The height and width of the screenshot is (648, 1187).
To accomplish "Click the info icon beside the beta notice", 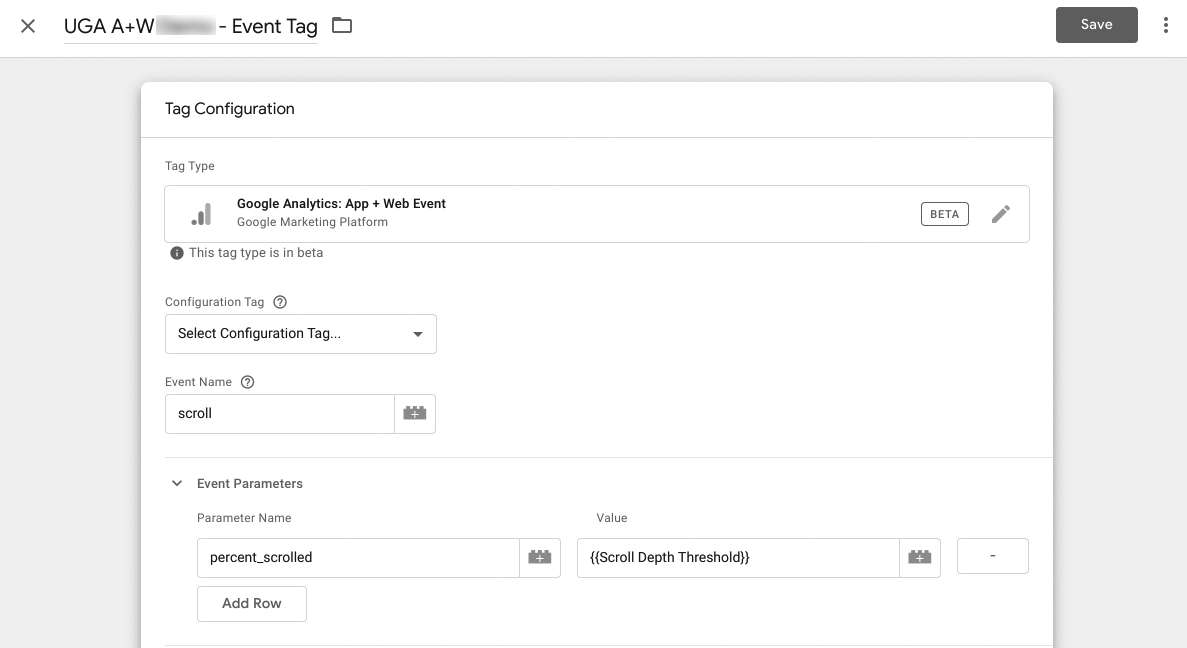I will point(177,253).
